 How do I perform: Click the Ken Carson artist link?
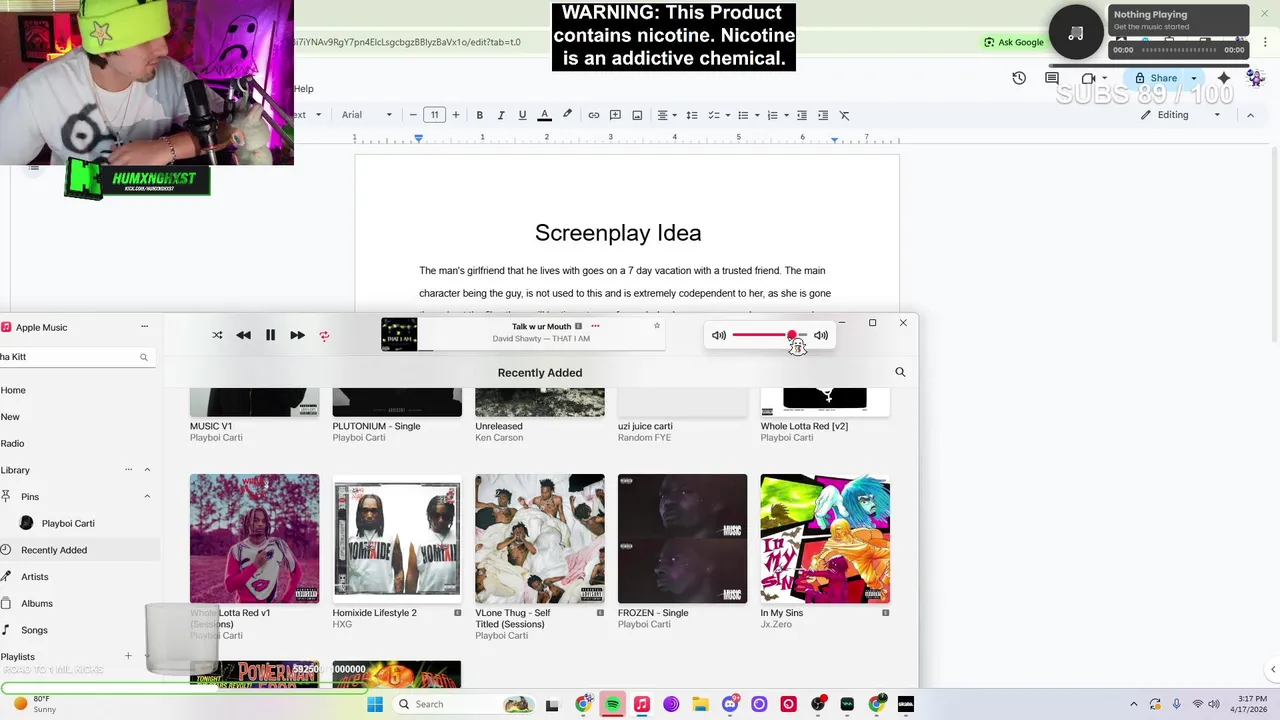pos(499,438)
